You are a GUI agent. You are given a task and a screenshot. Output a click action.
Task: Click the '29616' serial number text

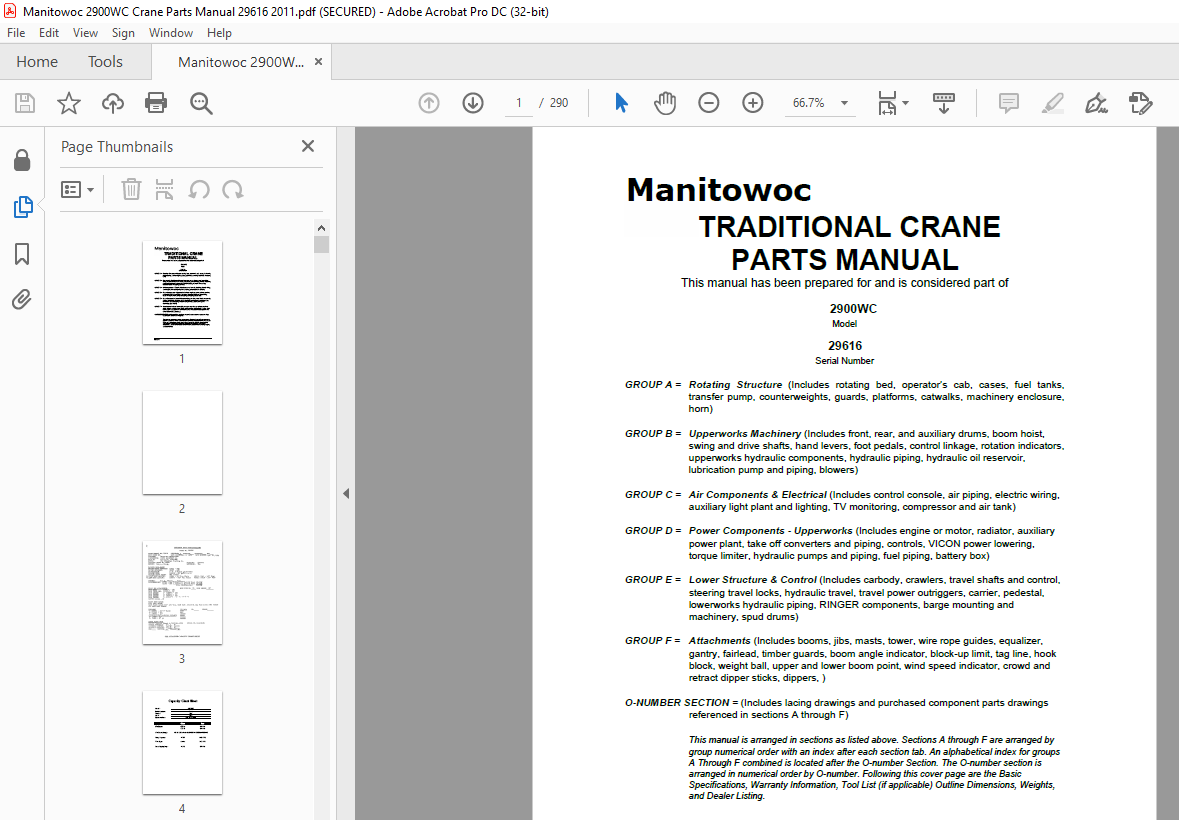pos(845,346)
